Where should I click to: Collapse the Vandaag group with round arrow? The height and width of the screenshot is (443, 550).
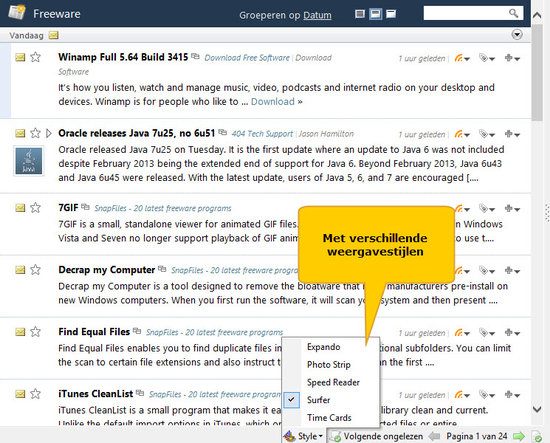coord(517,35)
